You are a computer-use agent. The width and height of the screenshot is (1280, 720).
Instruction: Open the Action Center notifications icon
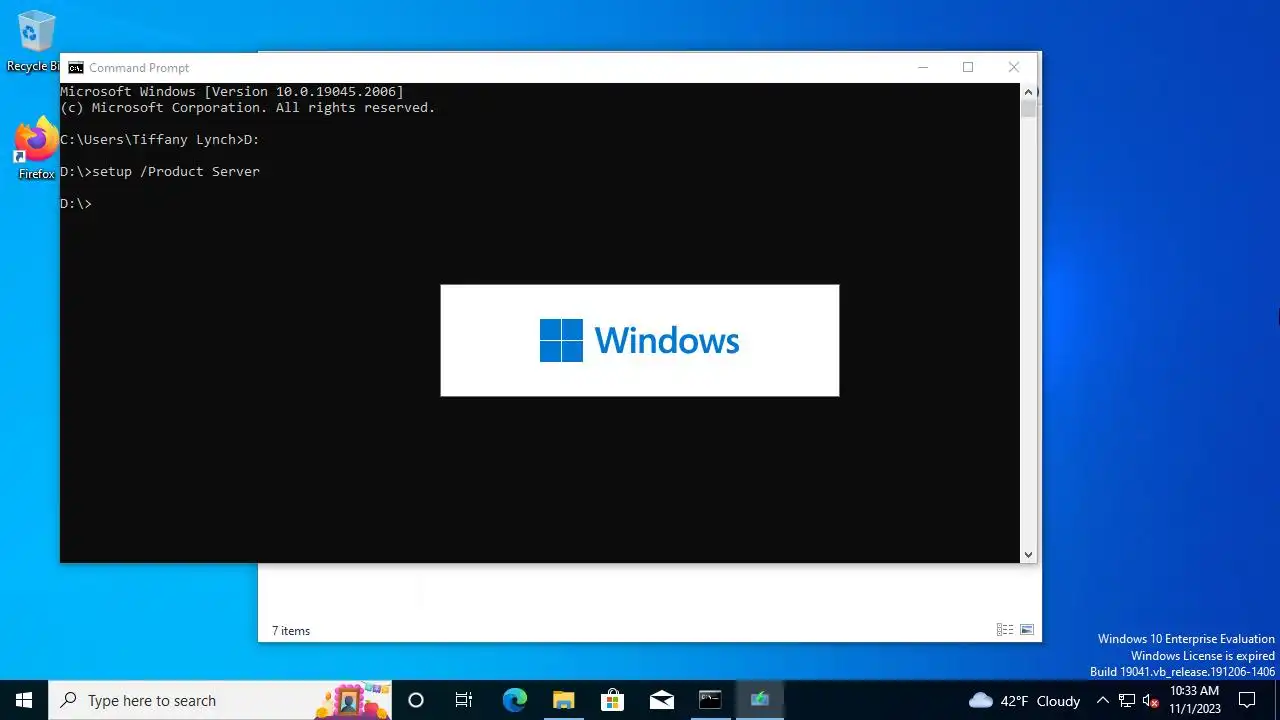(x=1247, y=700)
